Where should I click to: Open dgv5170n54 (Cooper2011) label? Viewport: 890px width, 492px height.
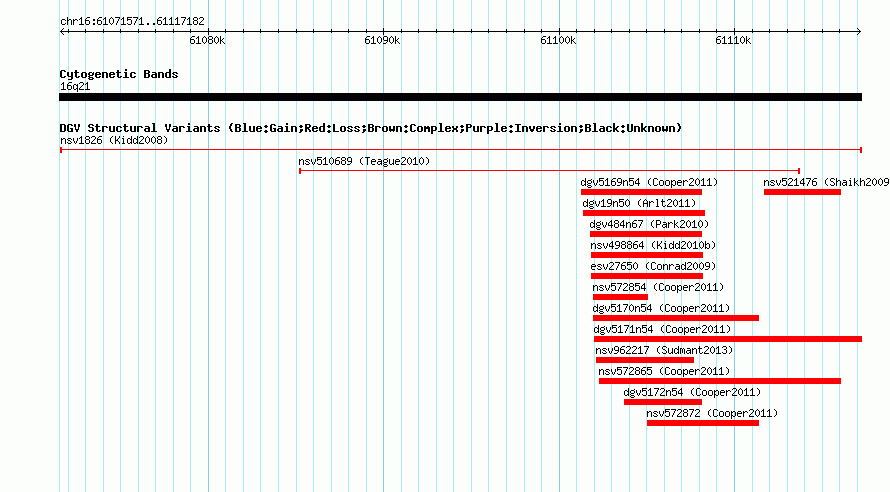click(661, 309)
